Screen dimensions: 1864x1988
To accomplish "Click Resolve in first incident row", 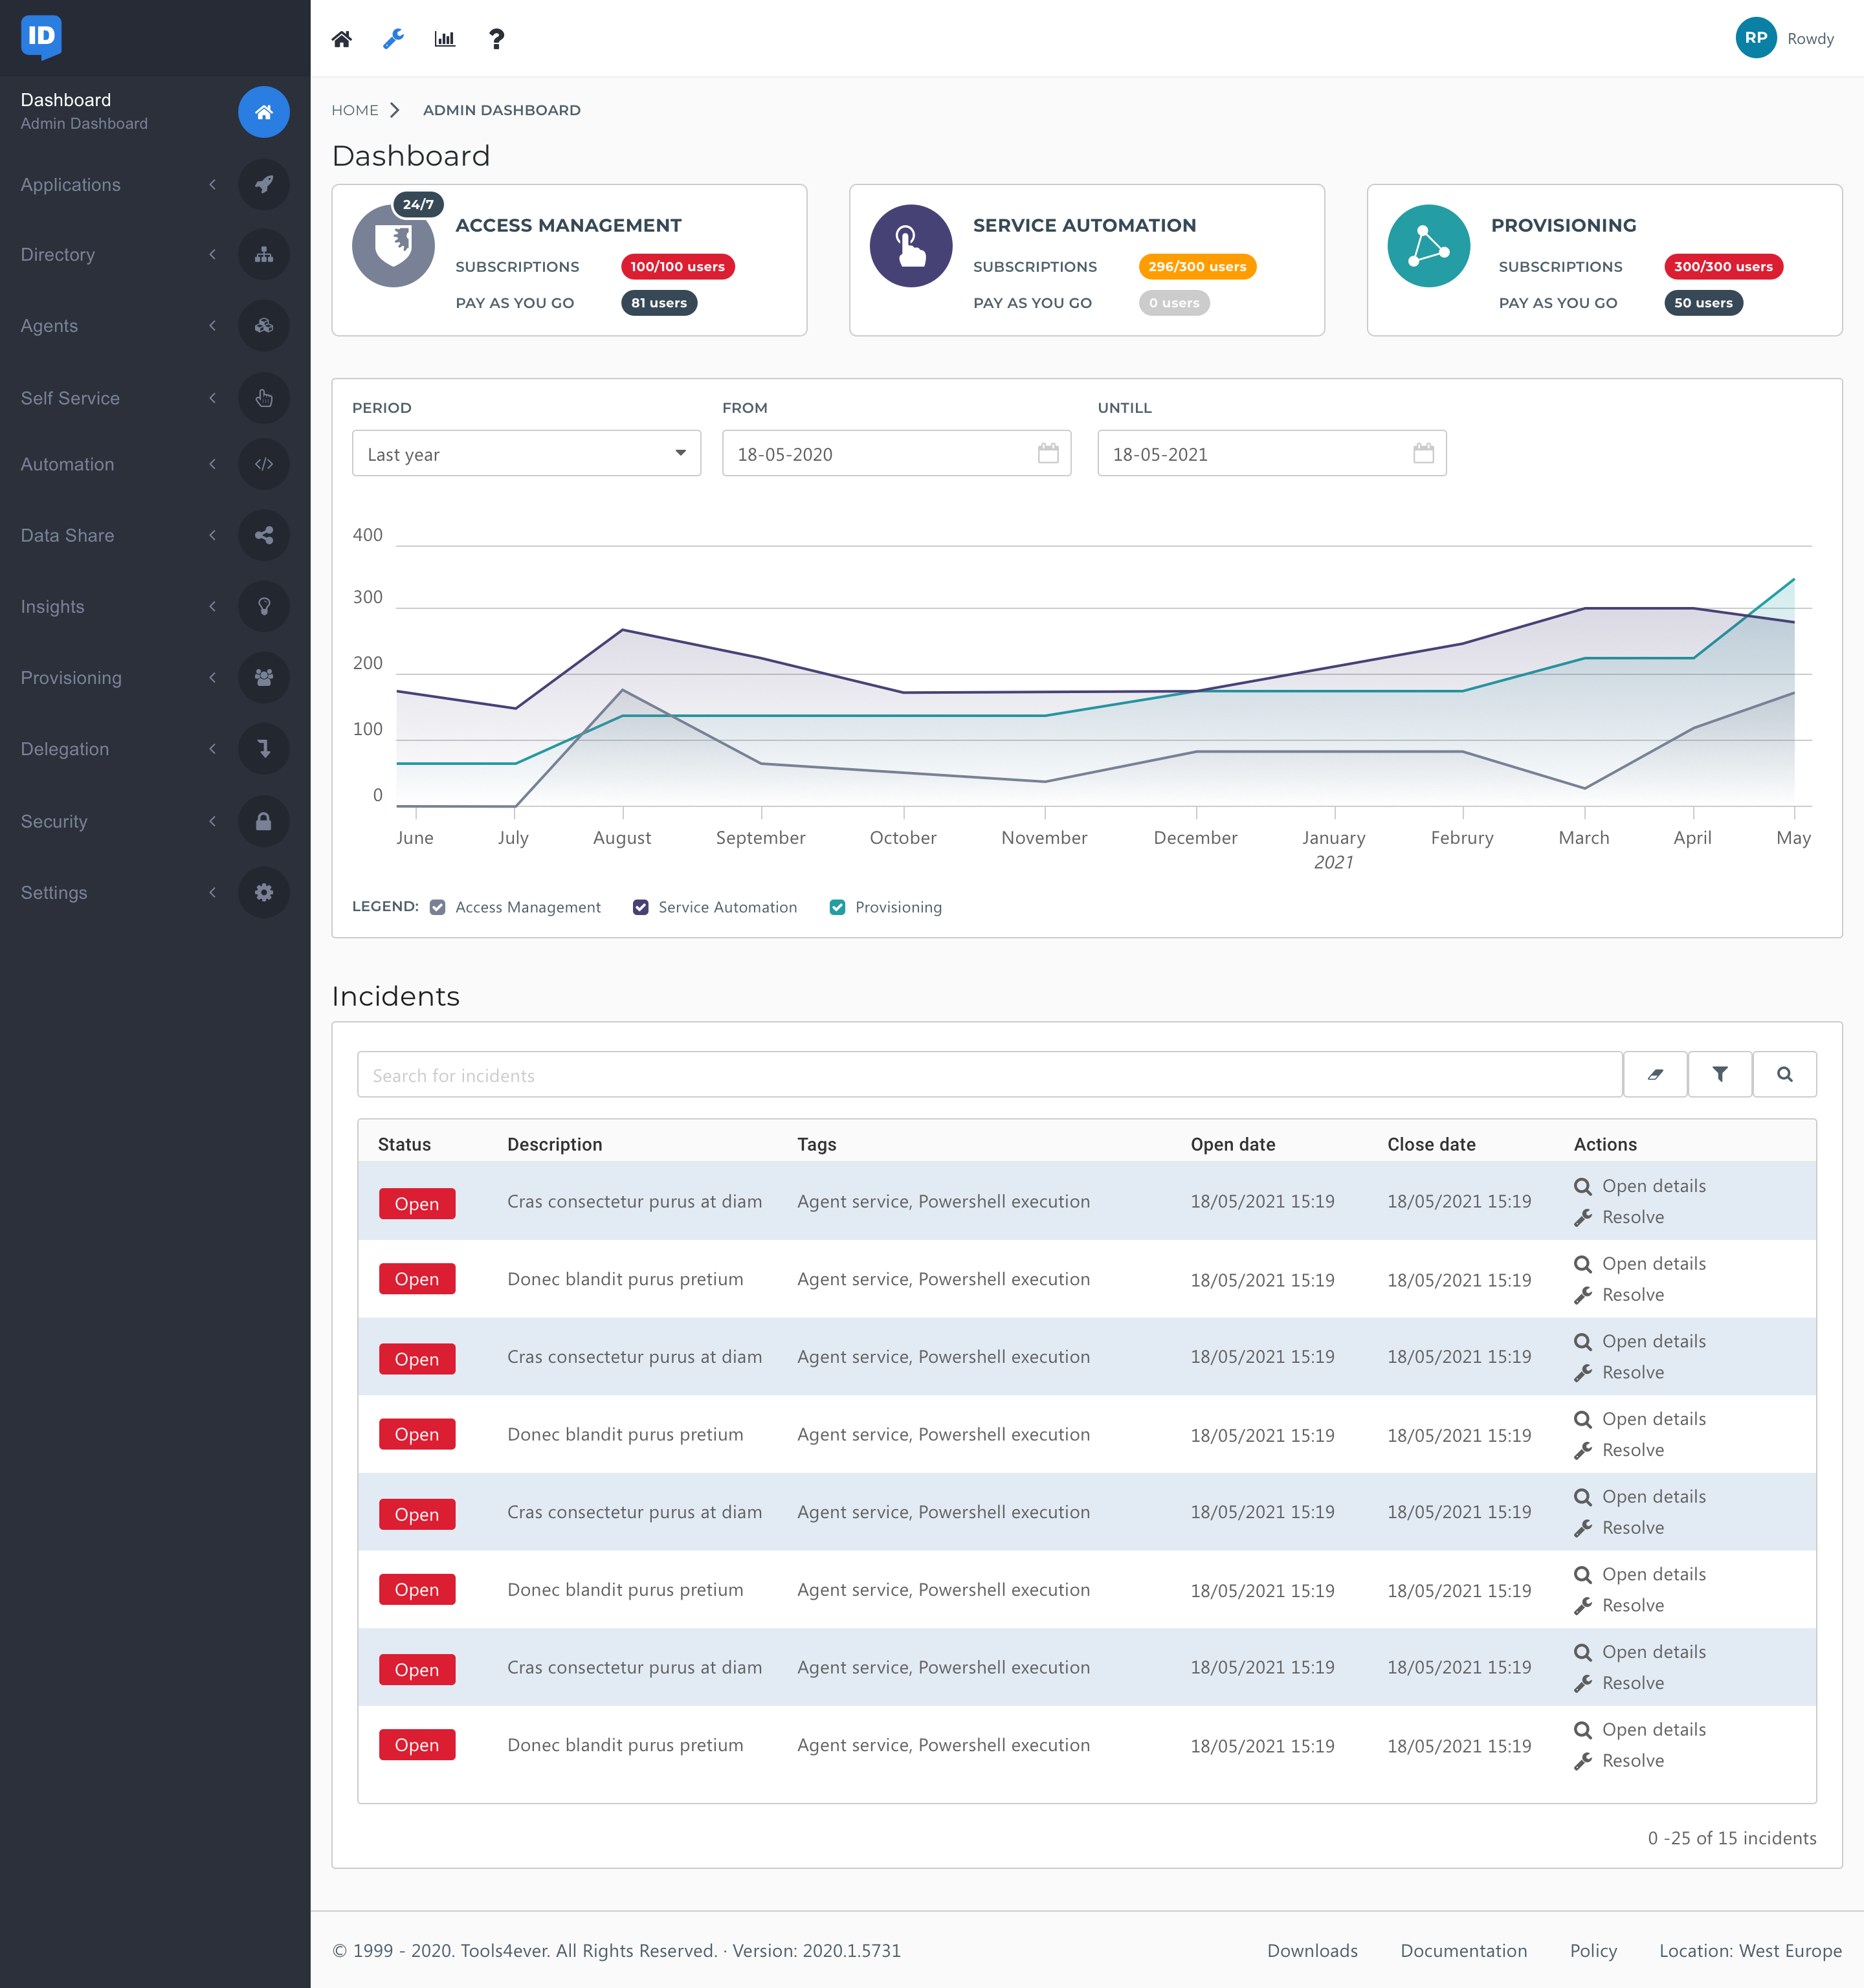I will tap(1619, 1217).
